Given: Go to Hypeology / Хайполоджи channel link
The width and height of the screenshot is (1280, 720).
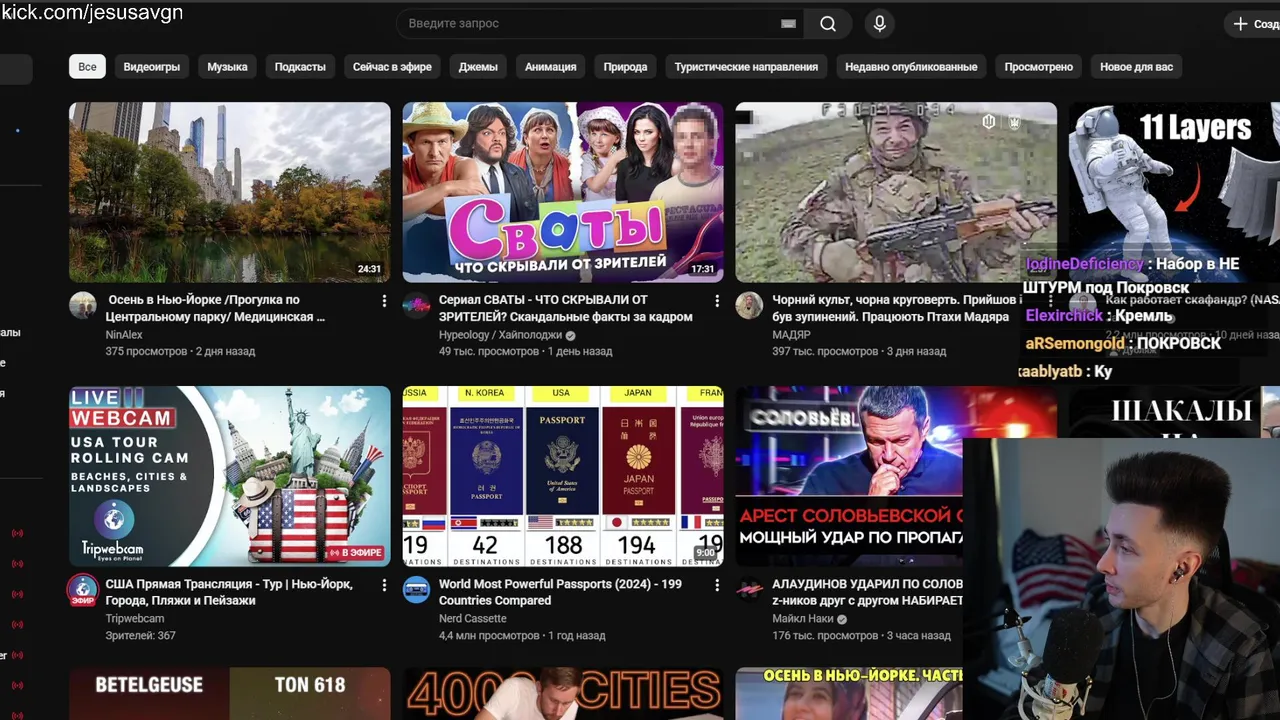Looking at the screenshot, I should coord(500,335).
